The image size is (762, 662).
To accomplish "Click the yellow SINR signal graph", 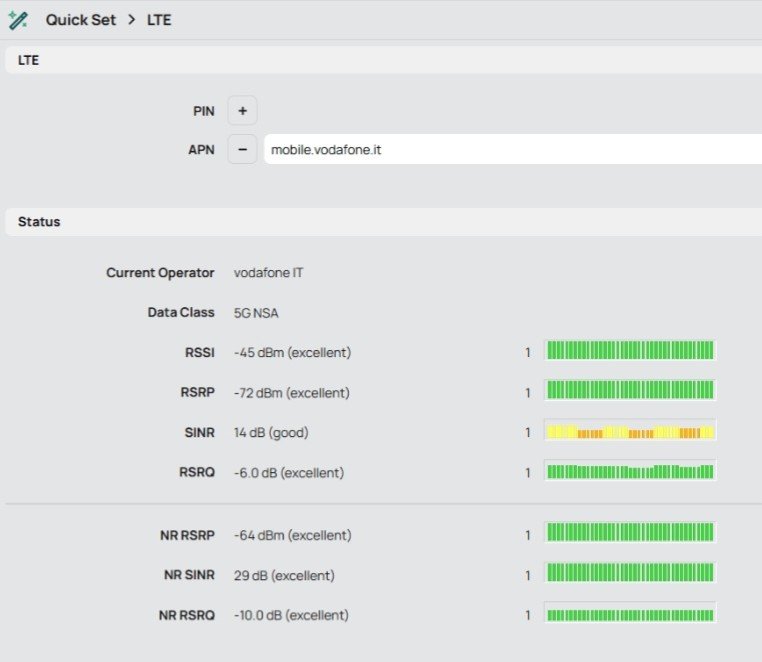I will point(630,432).
